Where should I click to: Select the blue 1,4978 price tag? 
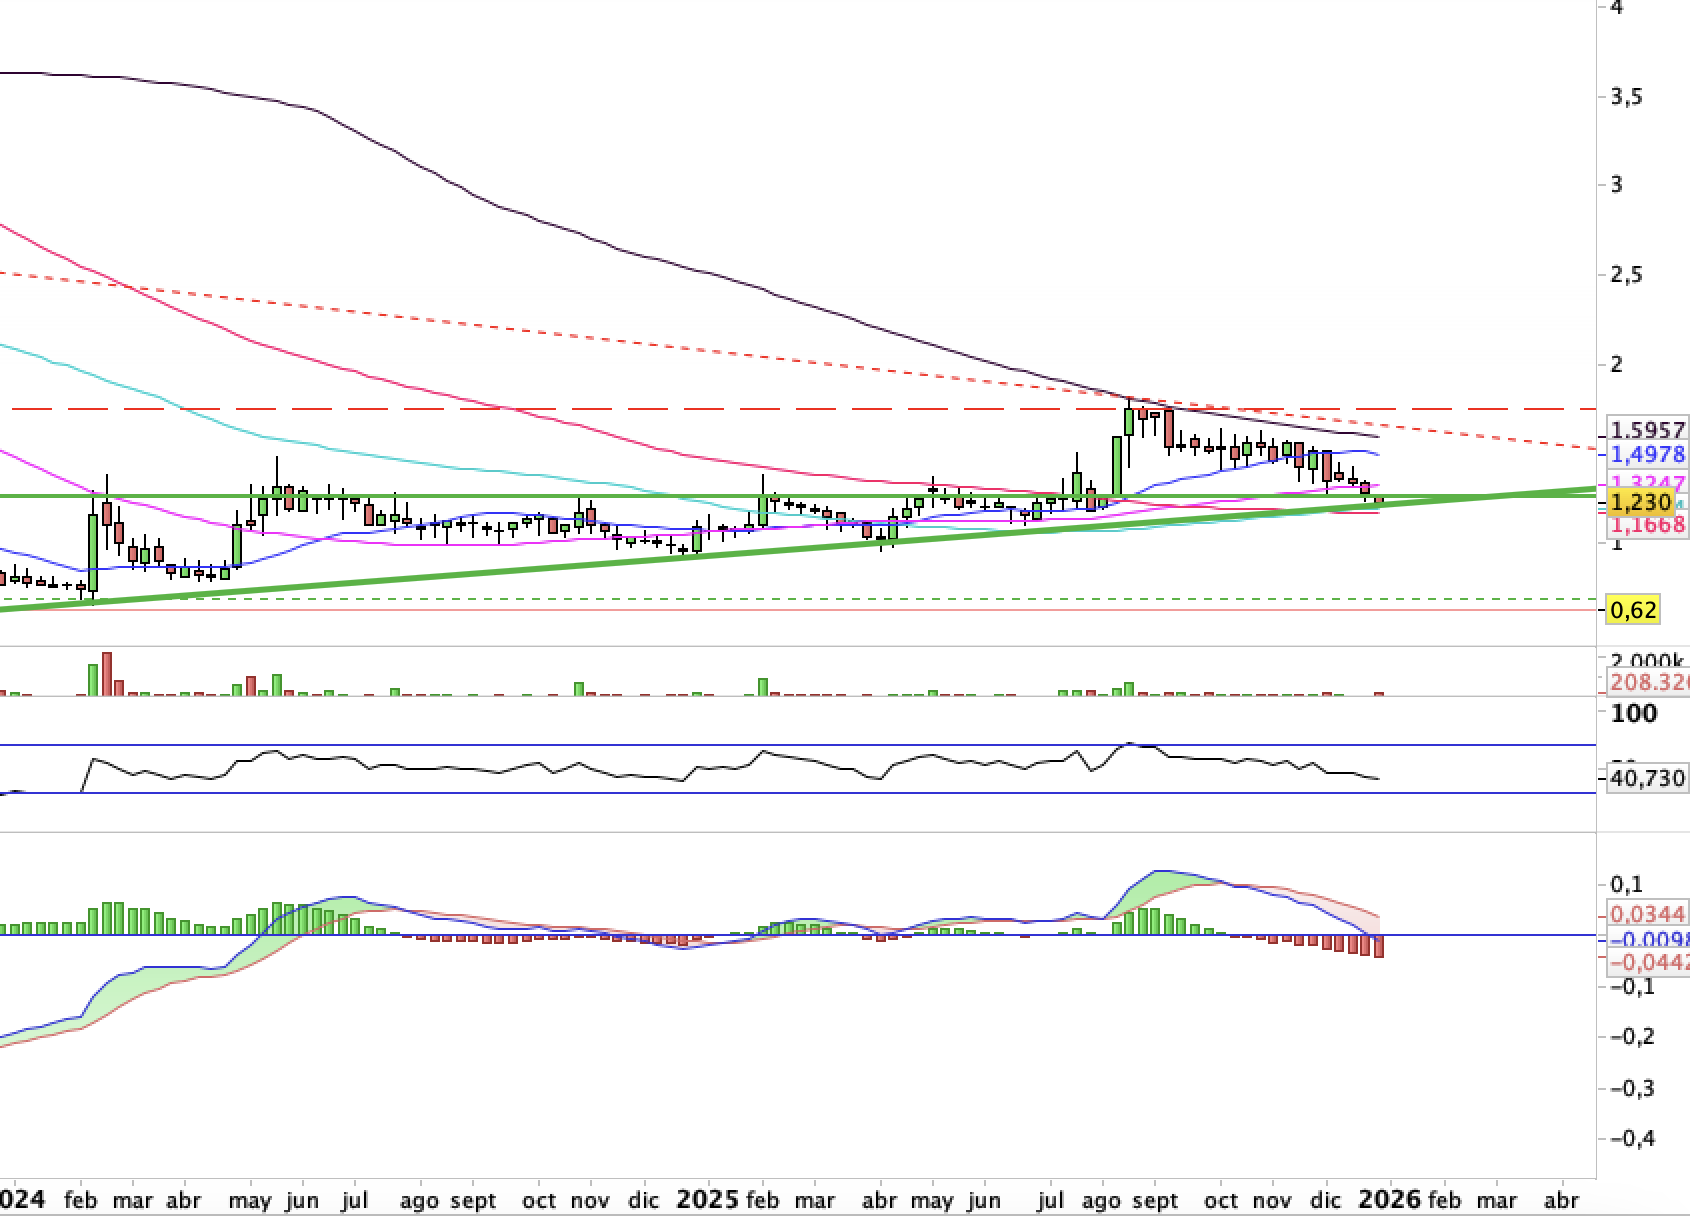click(x=1646, y=455)
